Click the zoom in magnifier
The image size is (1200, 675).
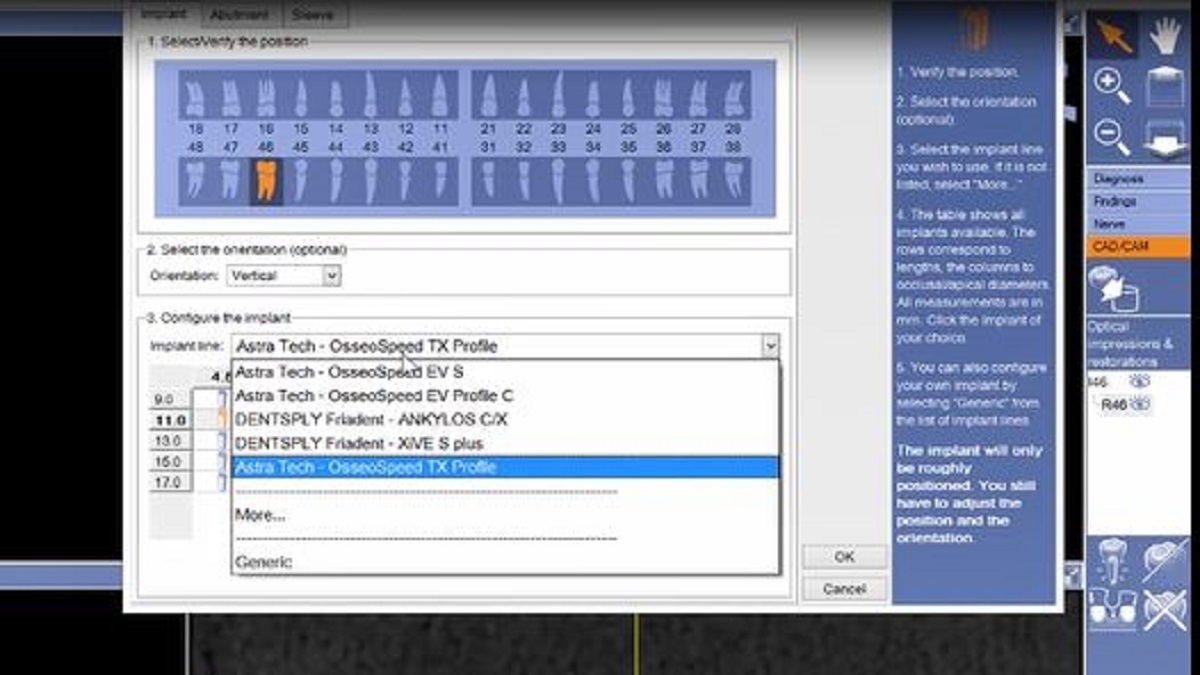[x=1111, y=85]
